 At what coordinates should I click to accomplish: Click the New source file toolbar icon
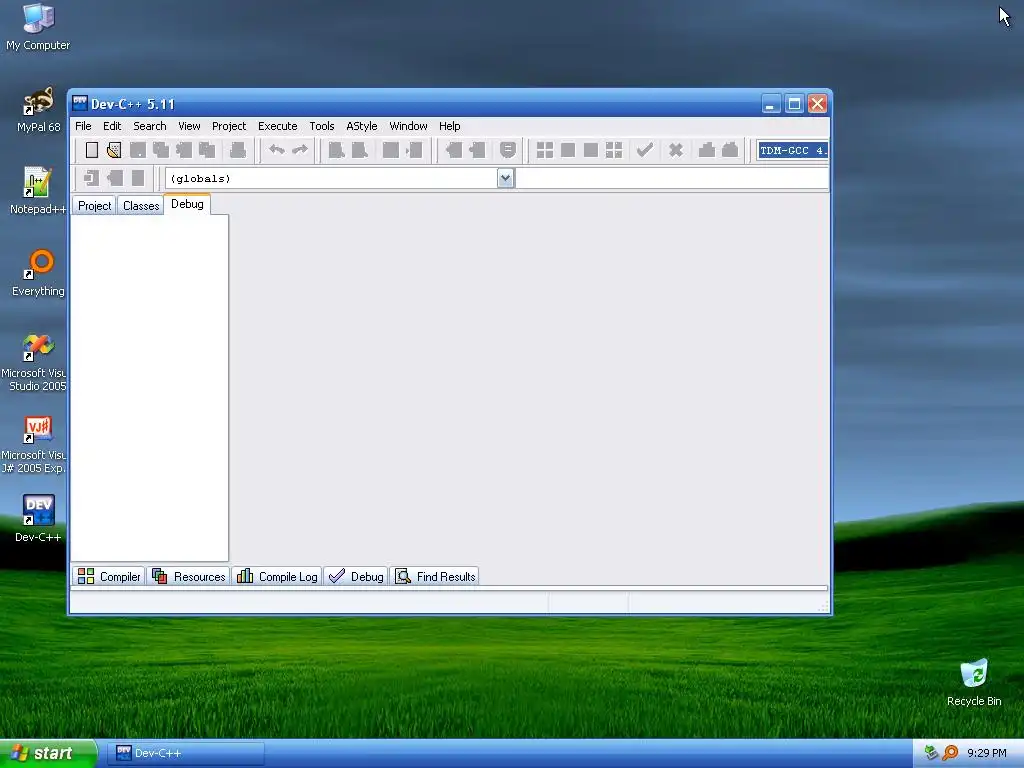point(92,150)
